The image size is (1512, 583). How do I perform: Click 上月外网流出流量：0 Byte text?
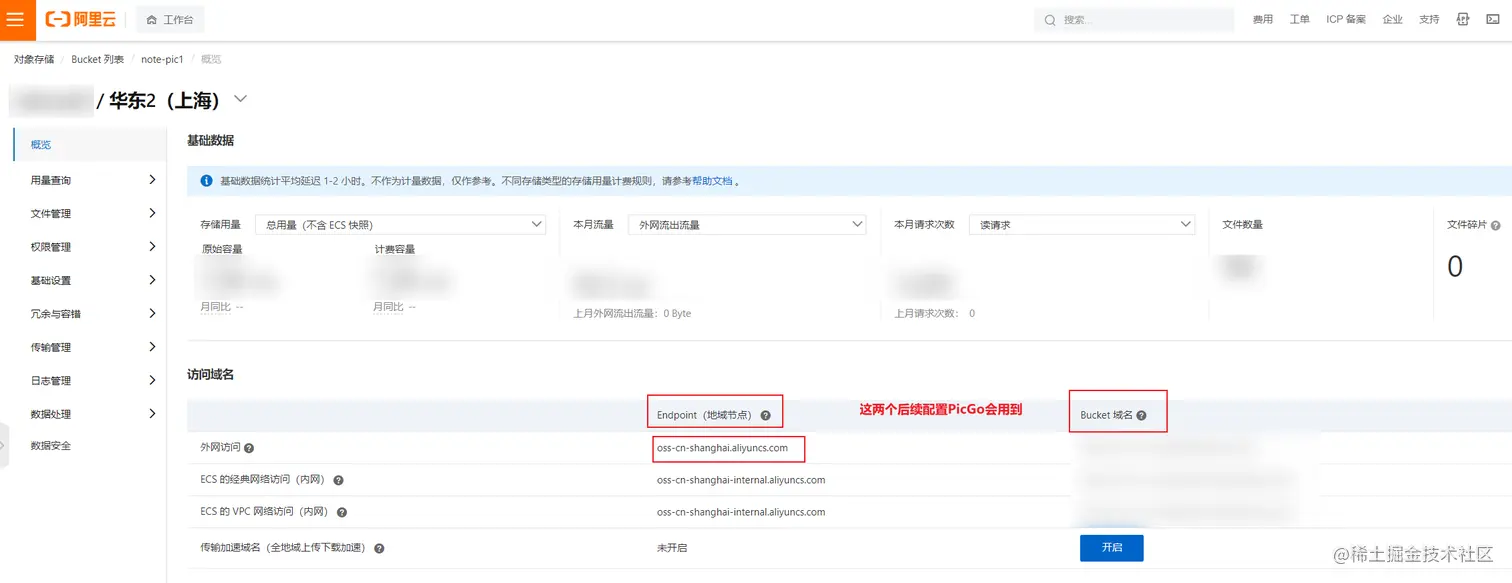632,313
